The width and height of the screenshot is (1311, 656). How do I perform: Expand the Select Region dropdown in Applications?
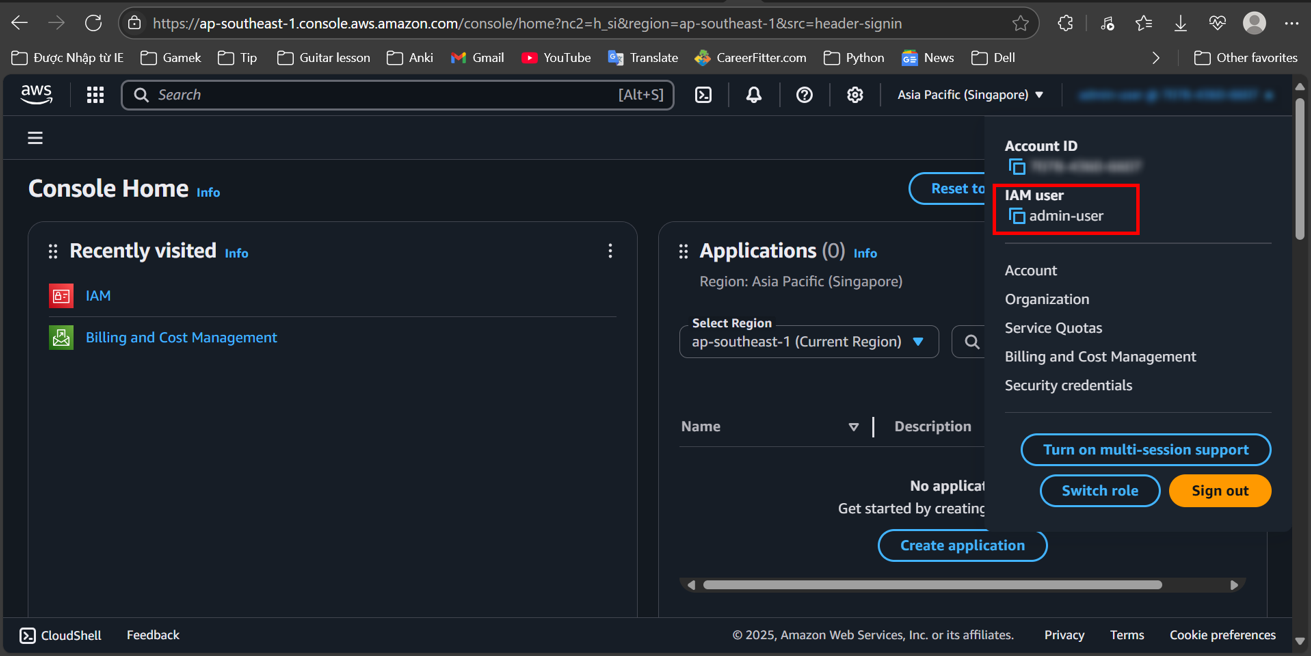click(x=808, y=341)
